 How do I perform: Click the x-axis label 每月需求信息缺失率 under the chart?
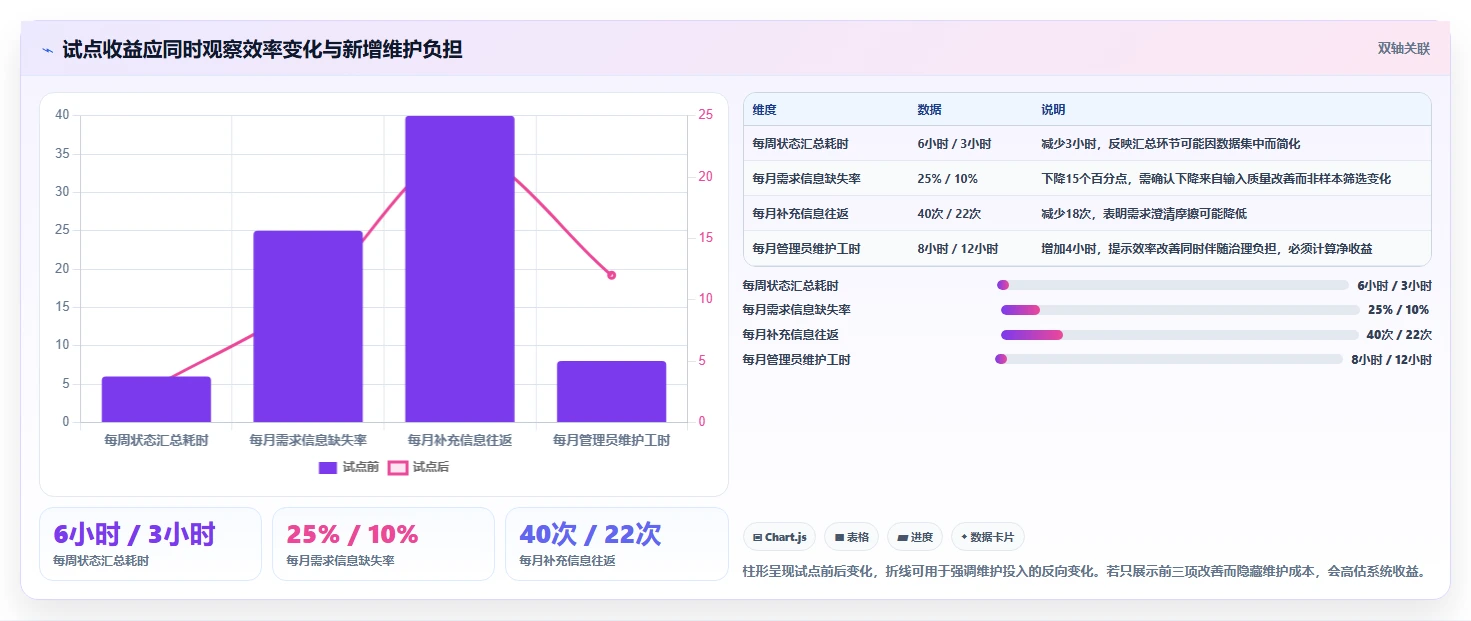click(x=308, y=440)
